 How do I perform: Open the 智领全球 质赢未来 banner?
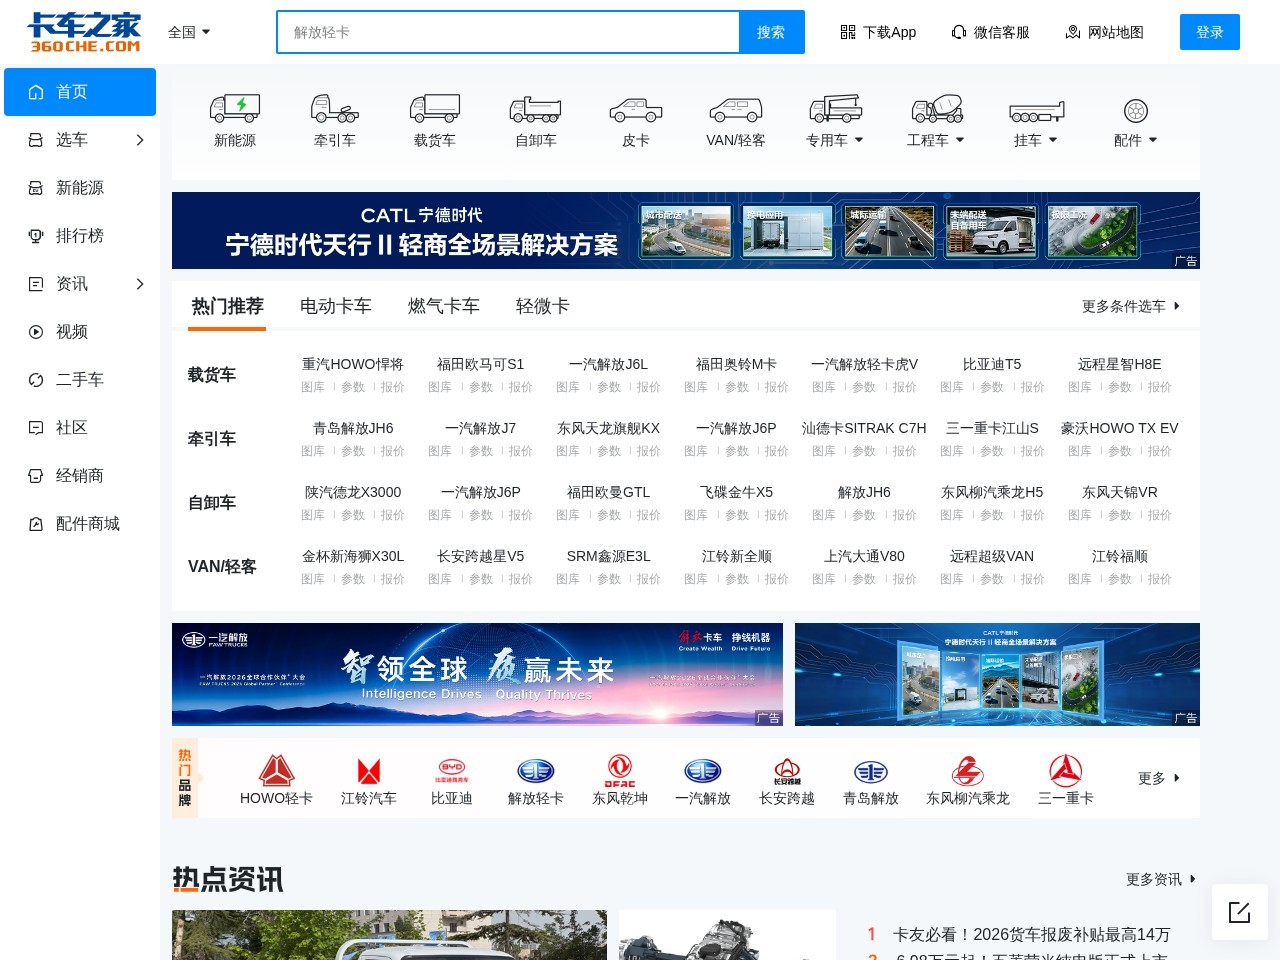point(478,674)
